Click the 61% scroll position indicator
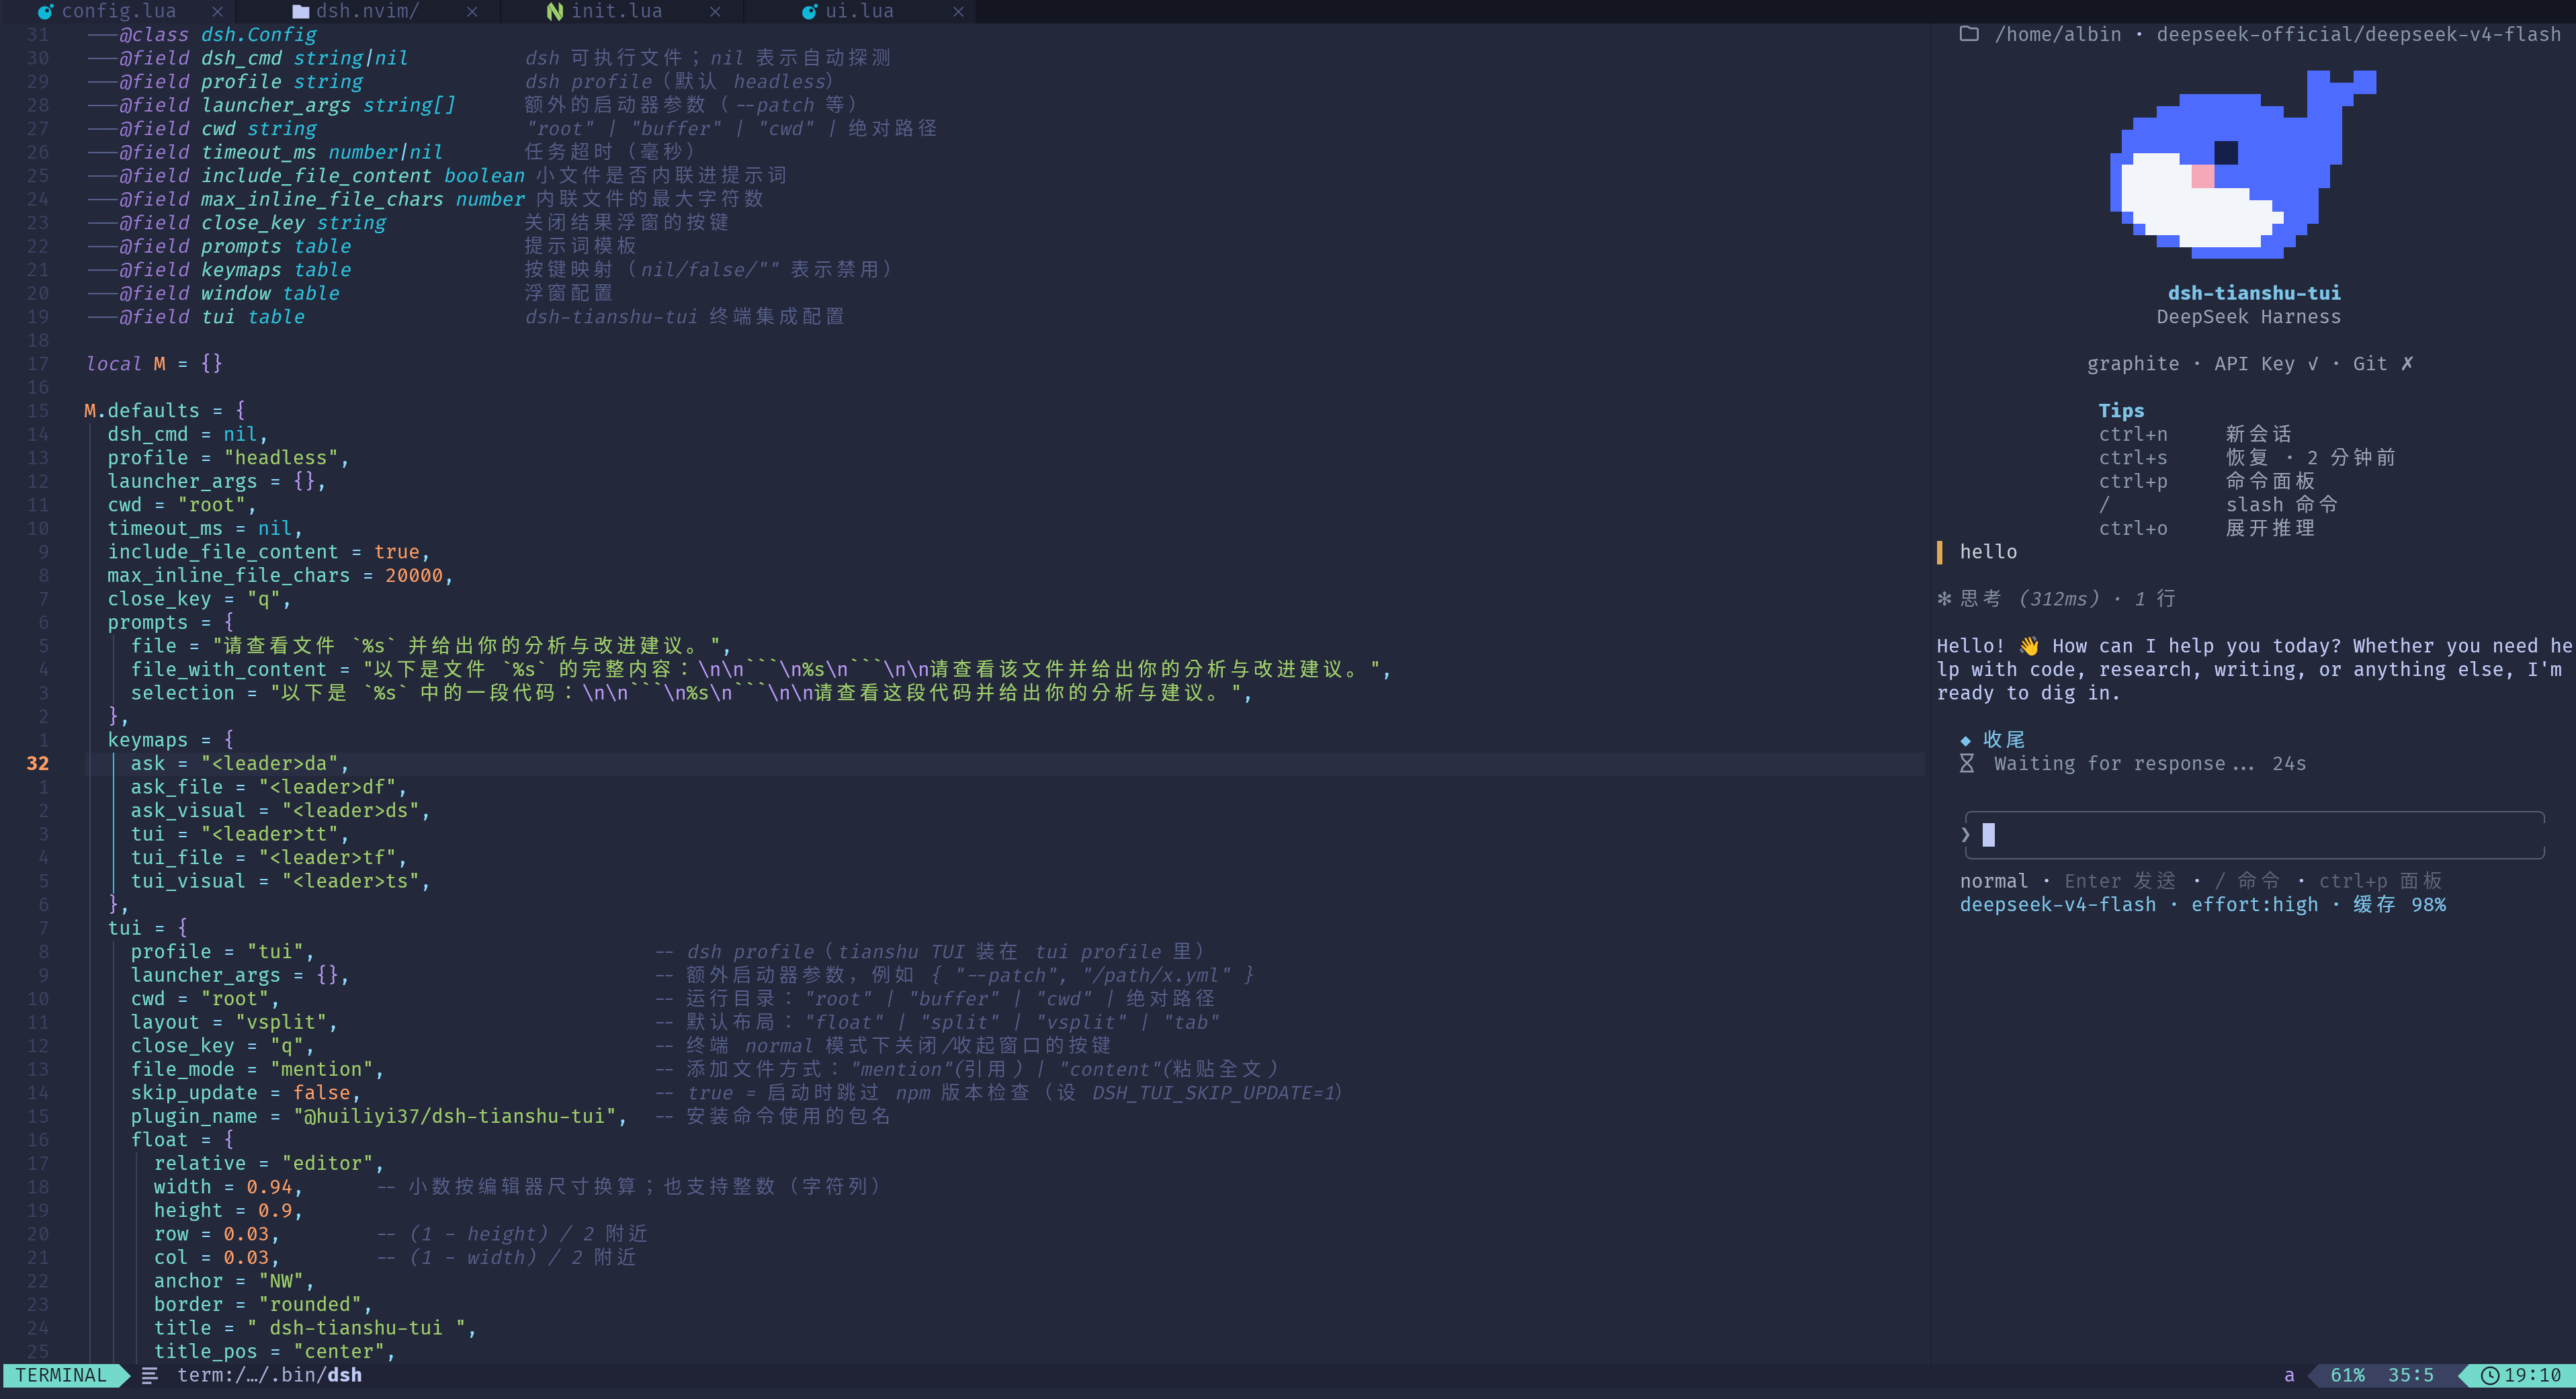Viewport: 2576px width, 1399px height. [2347, 1376]
